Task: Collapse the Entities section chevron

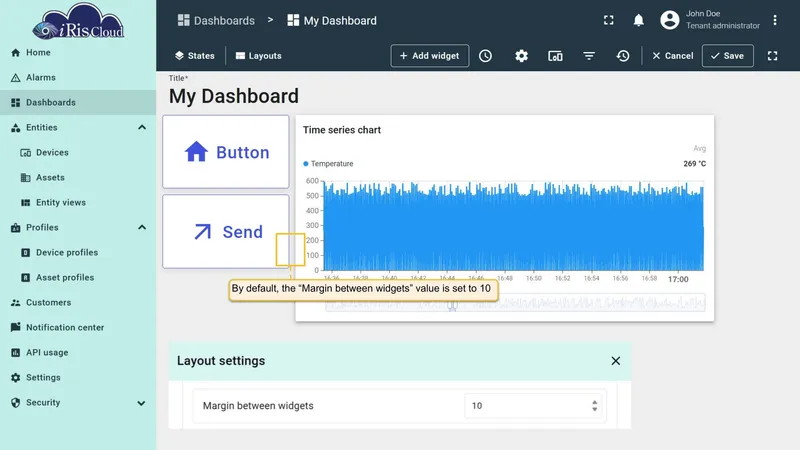Action: [142, 128]
